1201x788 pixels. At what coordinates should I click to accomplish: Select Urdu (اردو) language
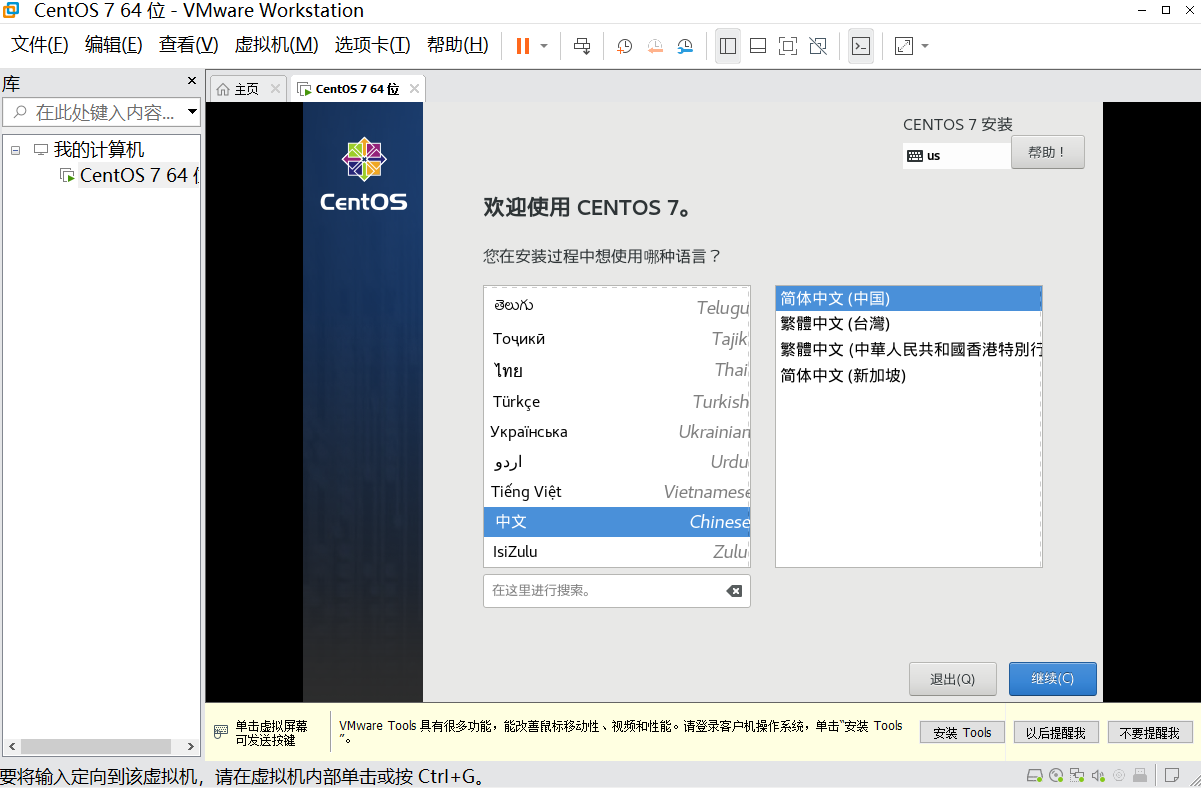[x=617, y=462]
